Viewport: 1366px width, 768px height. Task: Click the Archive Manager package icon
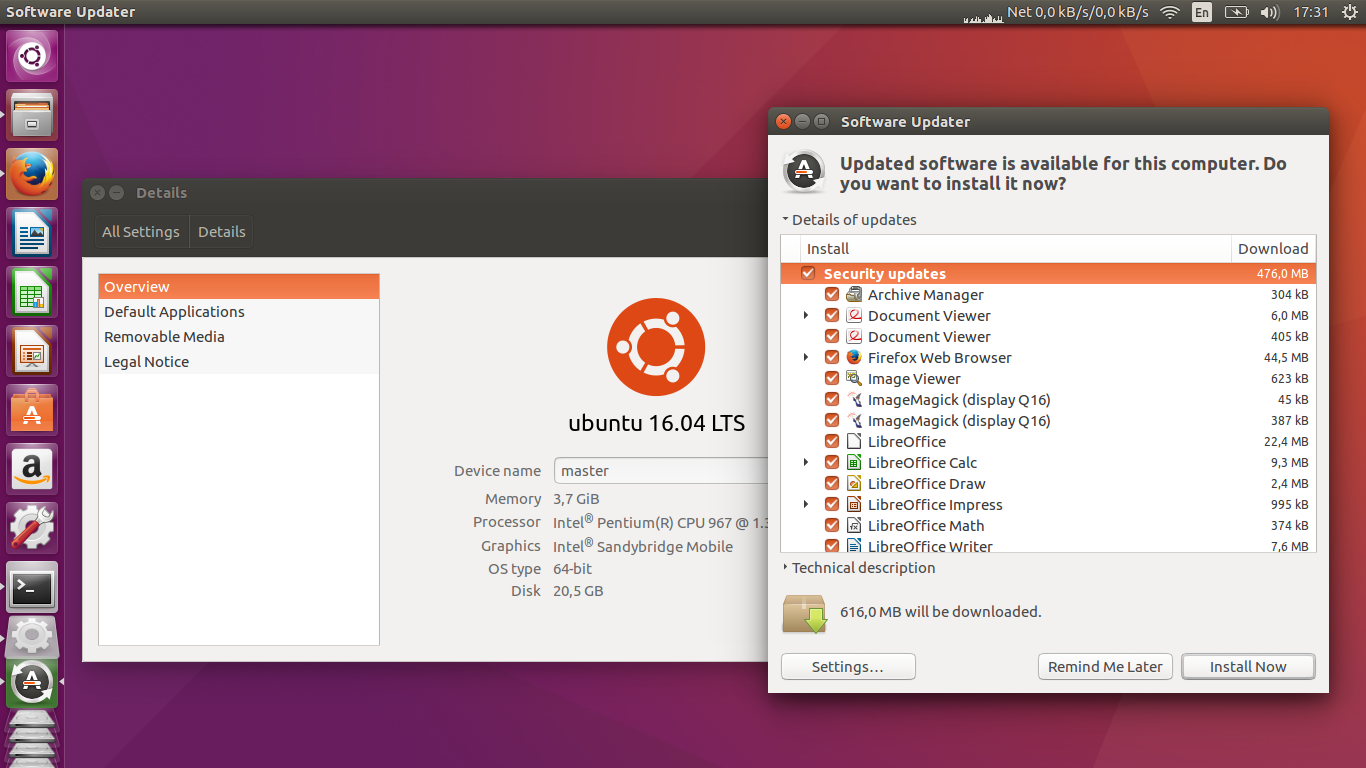(x=854, y=294)
